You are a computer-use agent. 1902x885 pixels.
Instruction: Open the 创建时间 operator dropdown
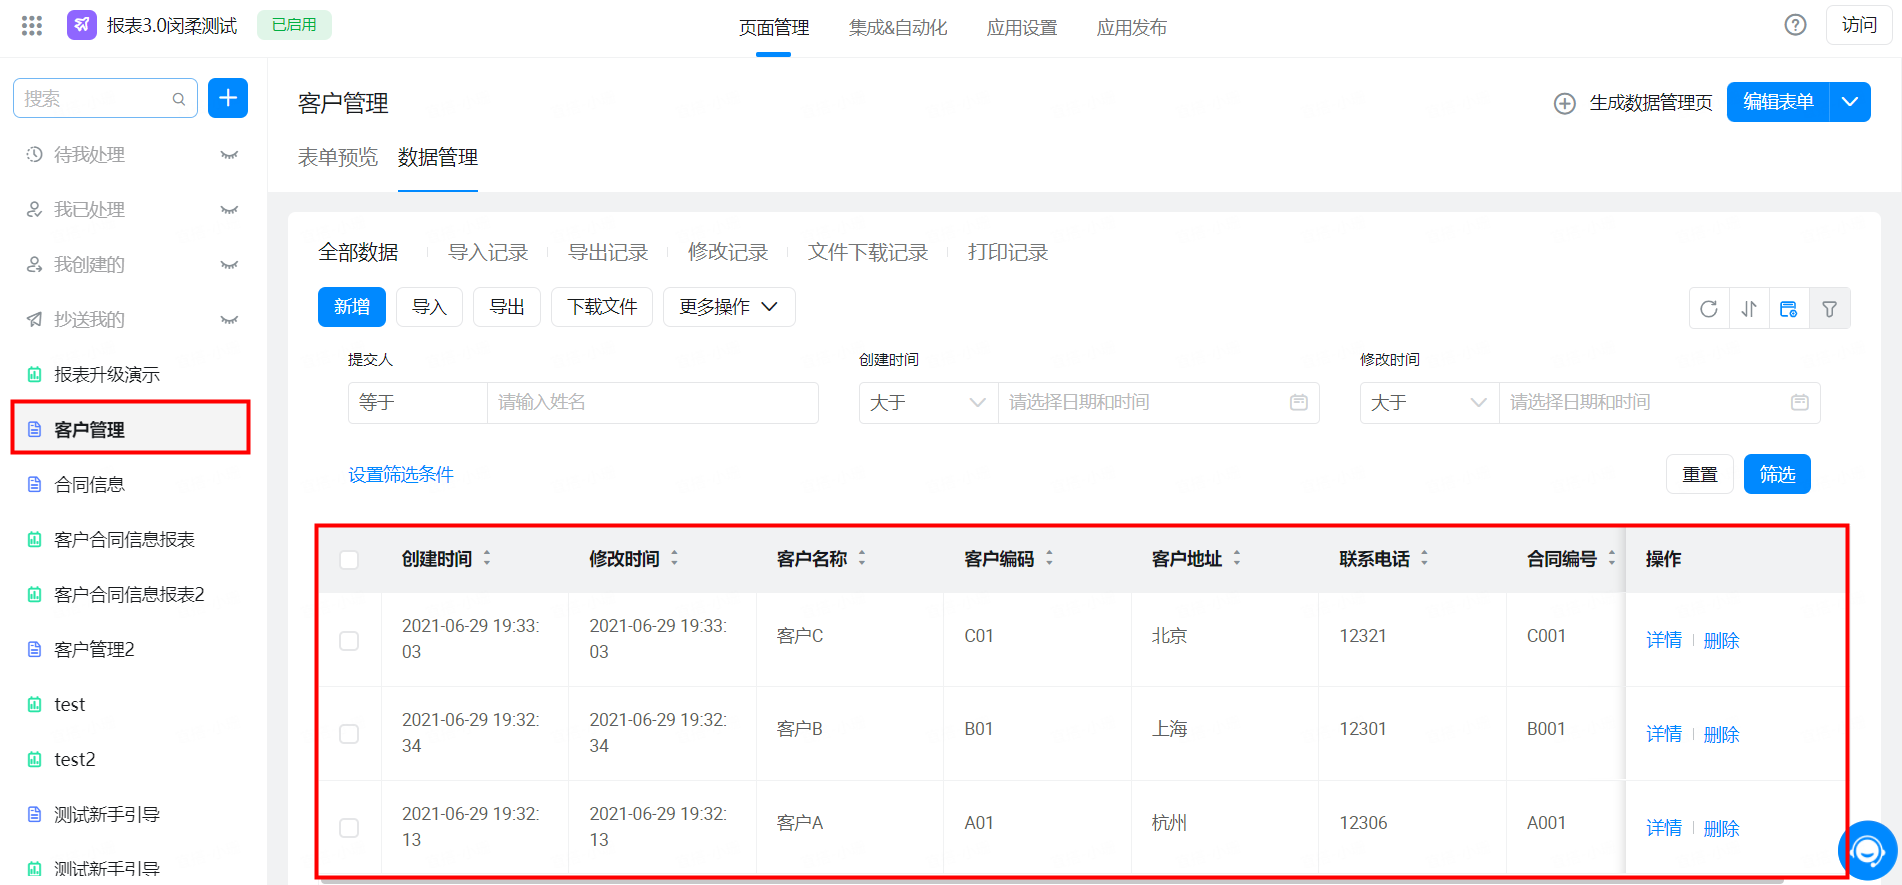928,402
